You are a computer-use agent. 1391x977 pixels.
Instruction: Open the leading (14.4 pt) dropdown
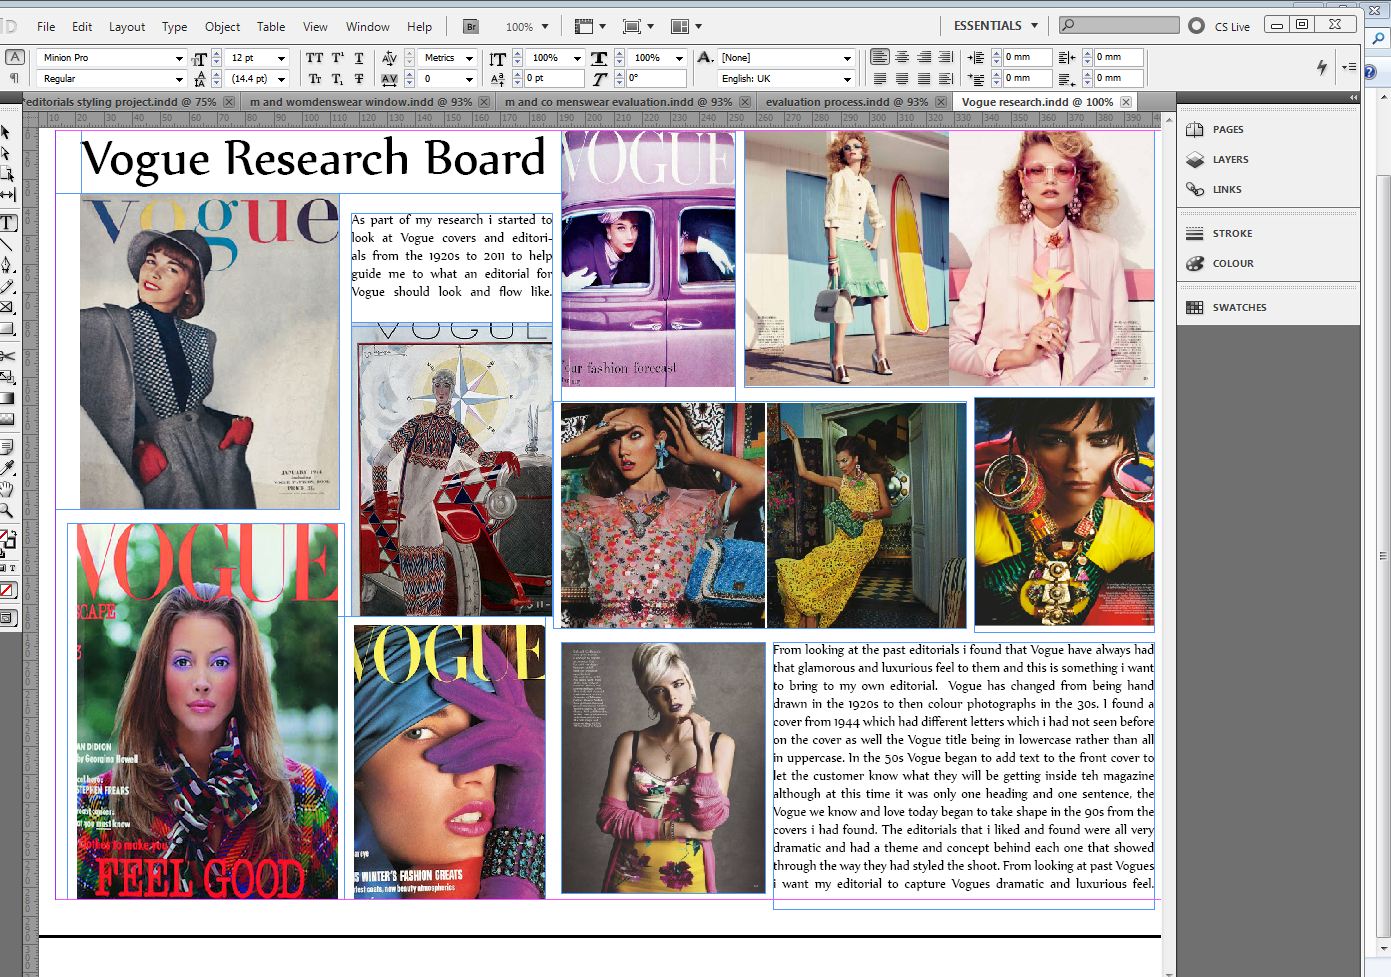[281, 79]
